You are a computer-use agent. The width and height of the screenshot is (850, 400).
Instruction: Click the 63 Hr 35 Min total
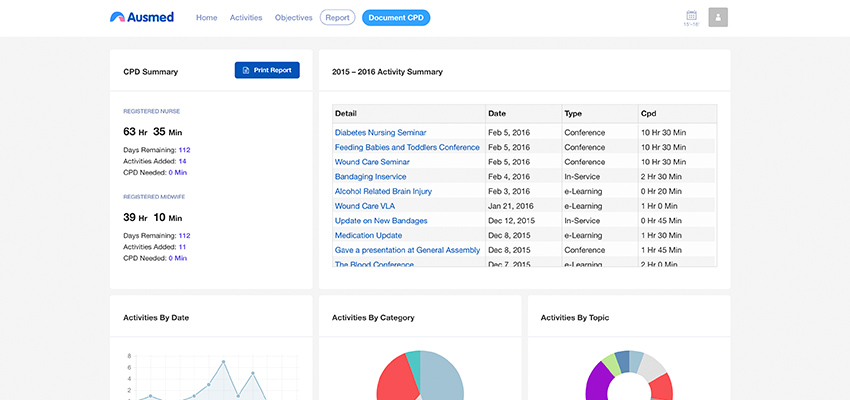(153, 132)
